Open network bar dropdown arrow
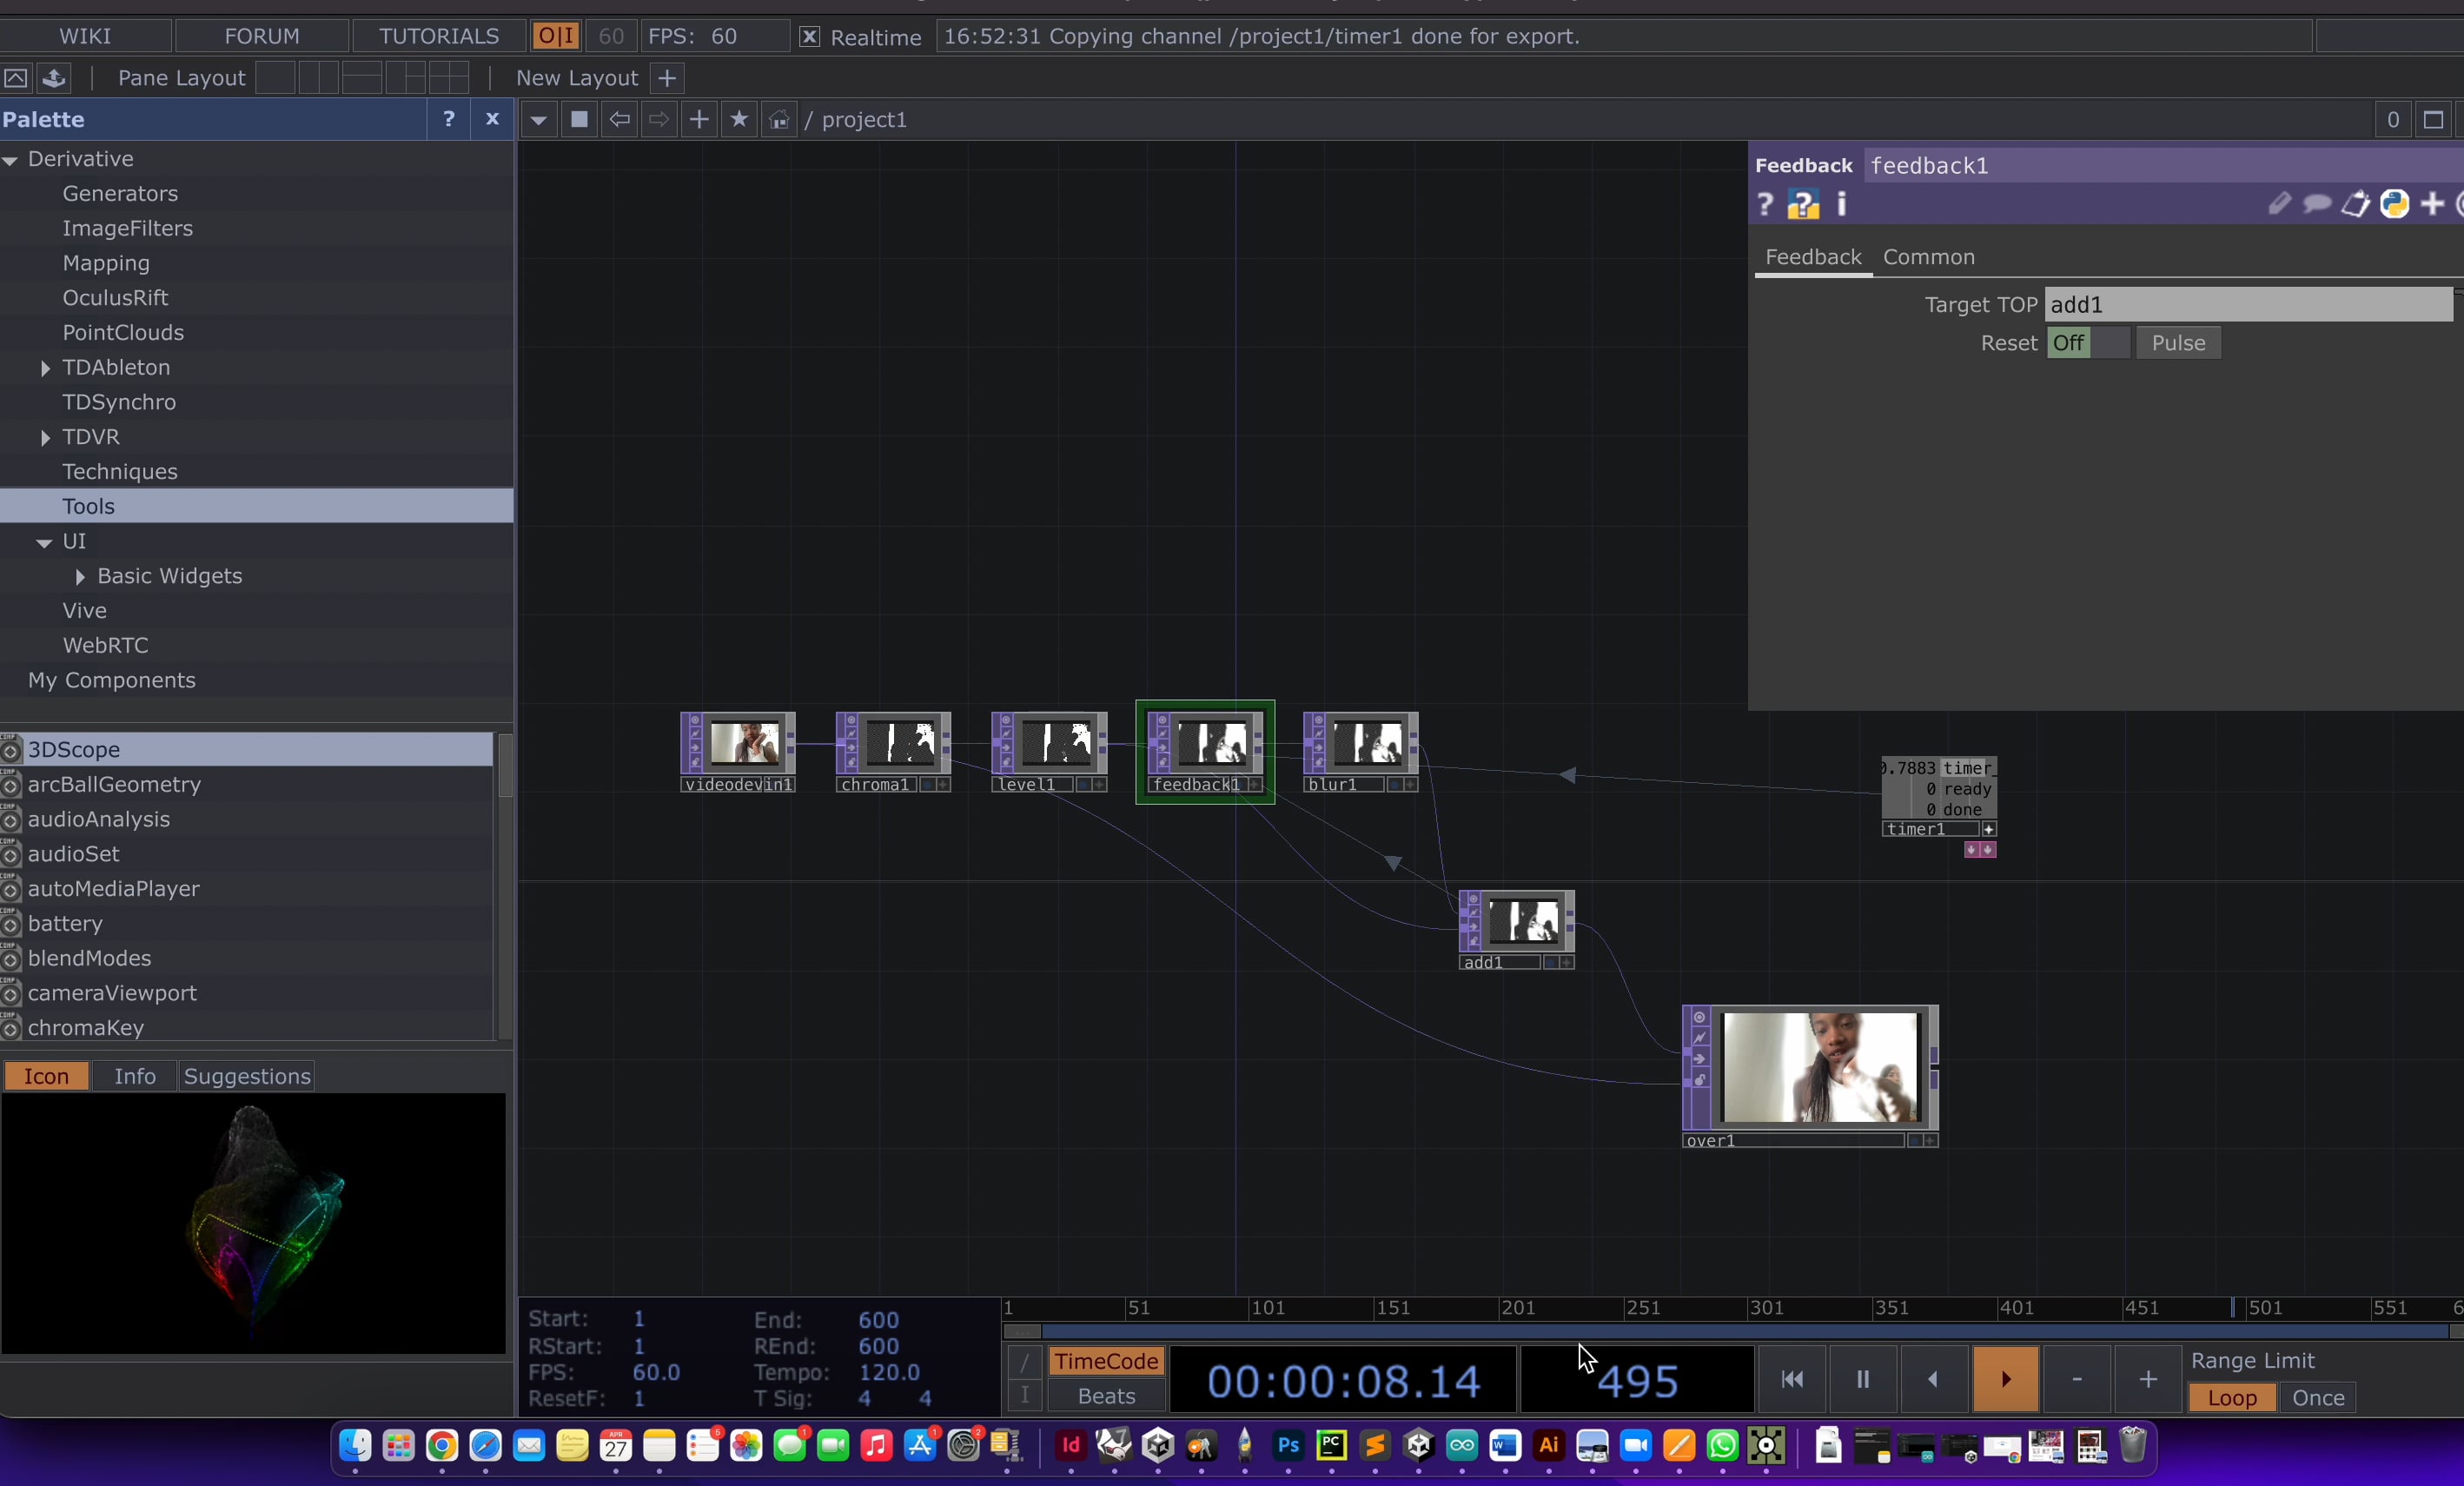The image size is (2464, 1486). [539, 120]
